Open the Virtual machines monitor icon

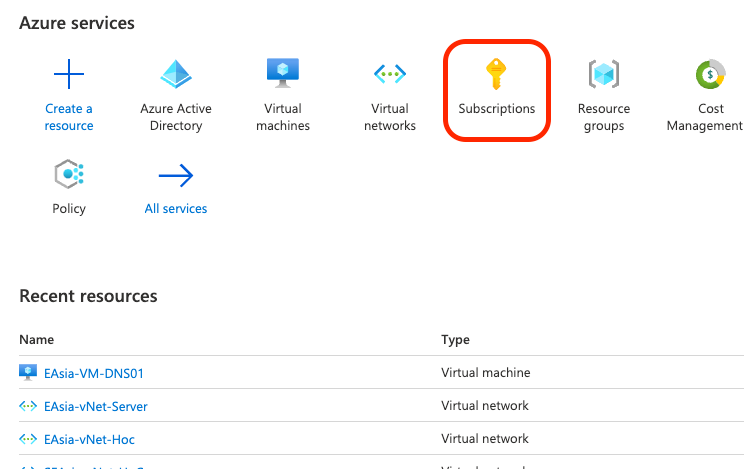click(x=283, y=73)
